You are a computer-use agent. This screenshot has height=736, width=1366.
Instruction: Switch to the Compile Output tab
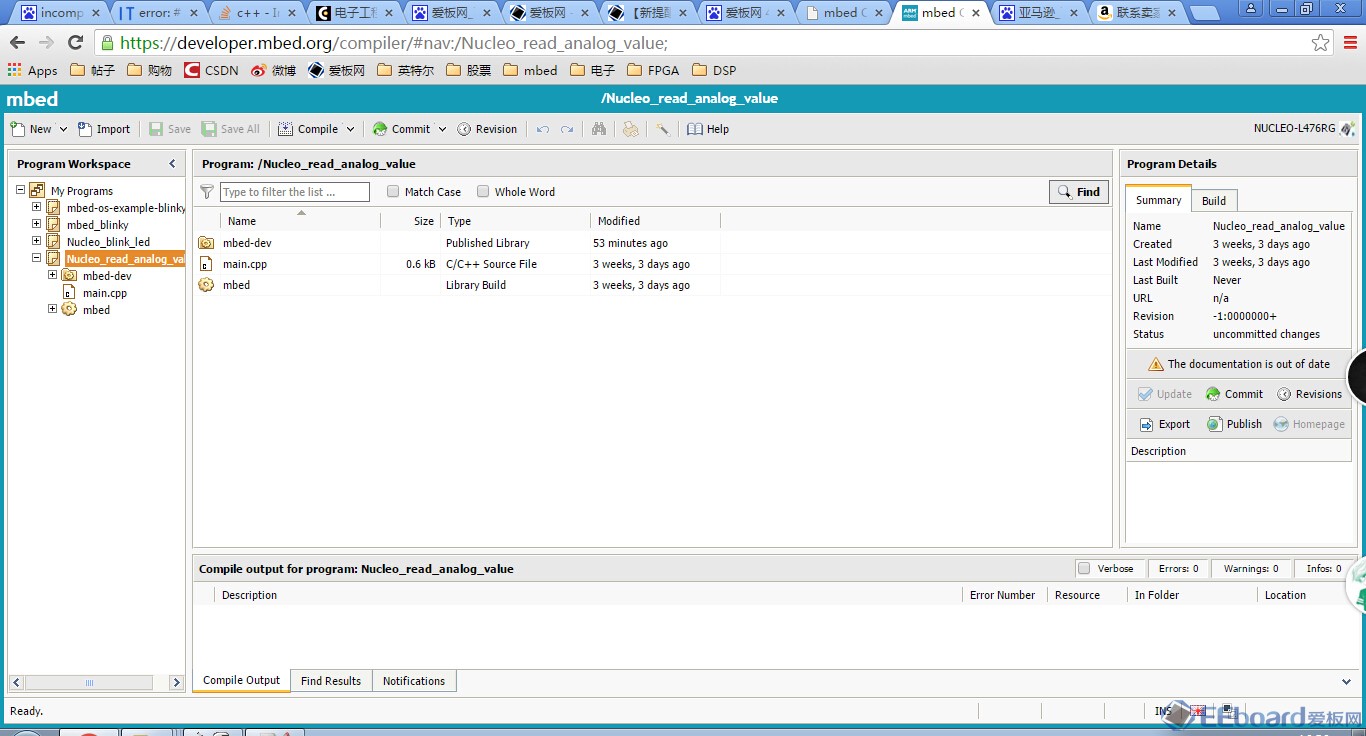click(x=241, y=681)
